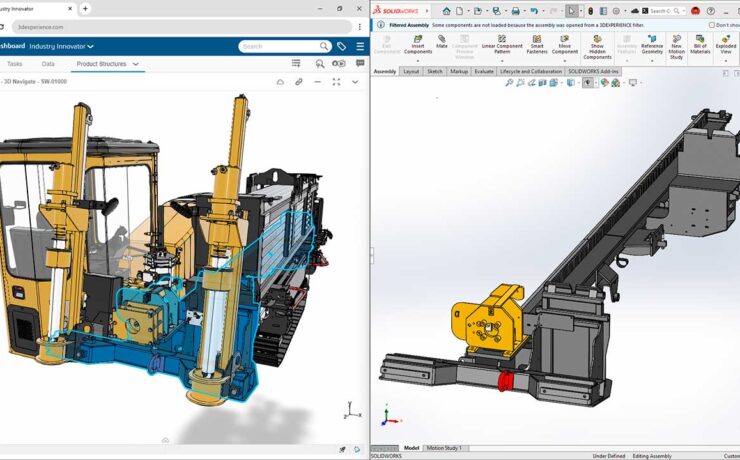The width and height of the screenshot is (740, 460).
Task: Switch to the Data dashboard tab
Action: pyautogui.click(x=48, y=64)
